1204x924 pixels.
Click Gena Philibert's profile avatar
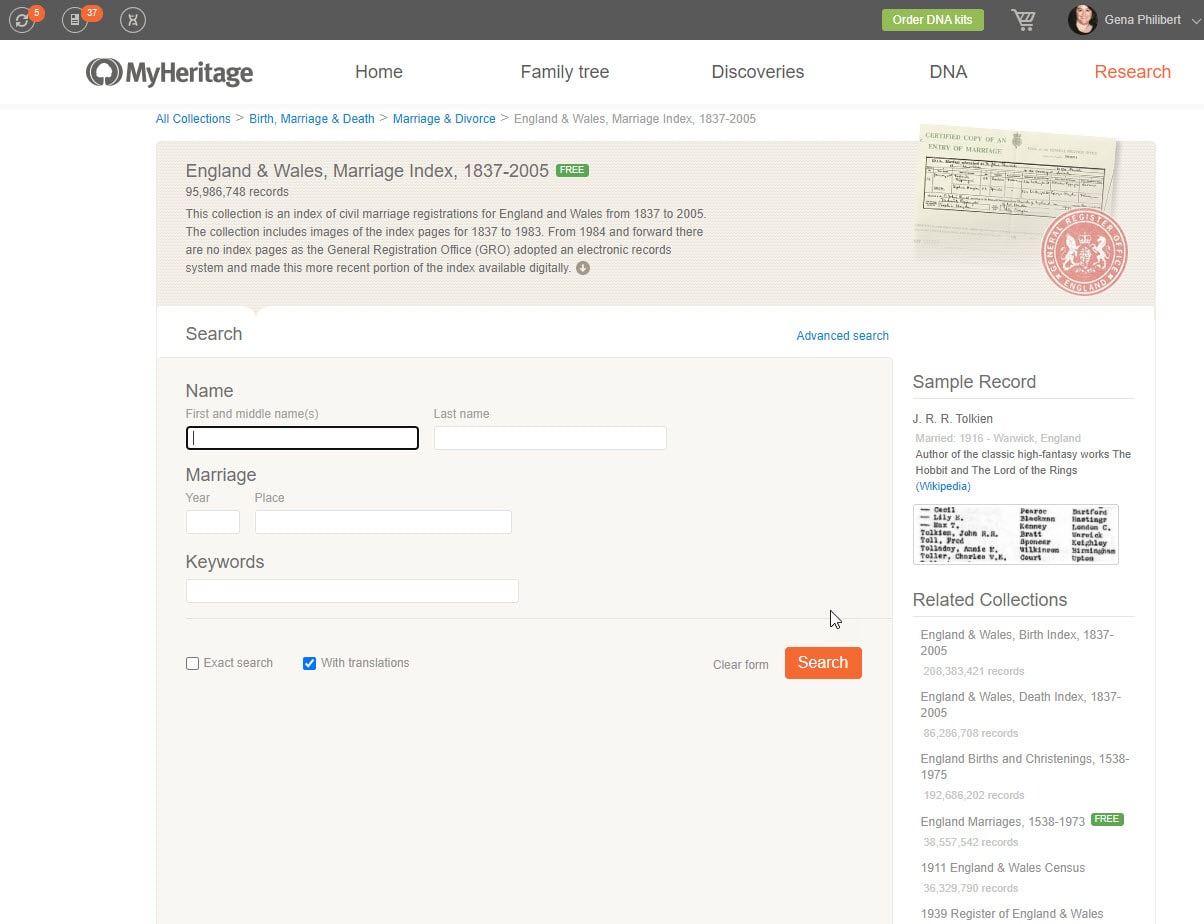click(x=1082, y=19)
